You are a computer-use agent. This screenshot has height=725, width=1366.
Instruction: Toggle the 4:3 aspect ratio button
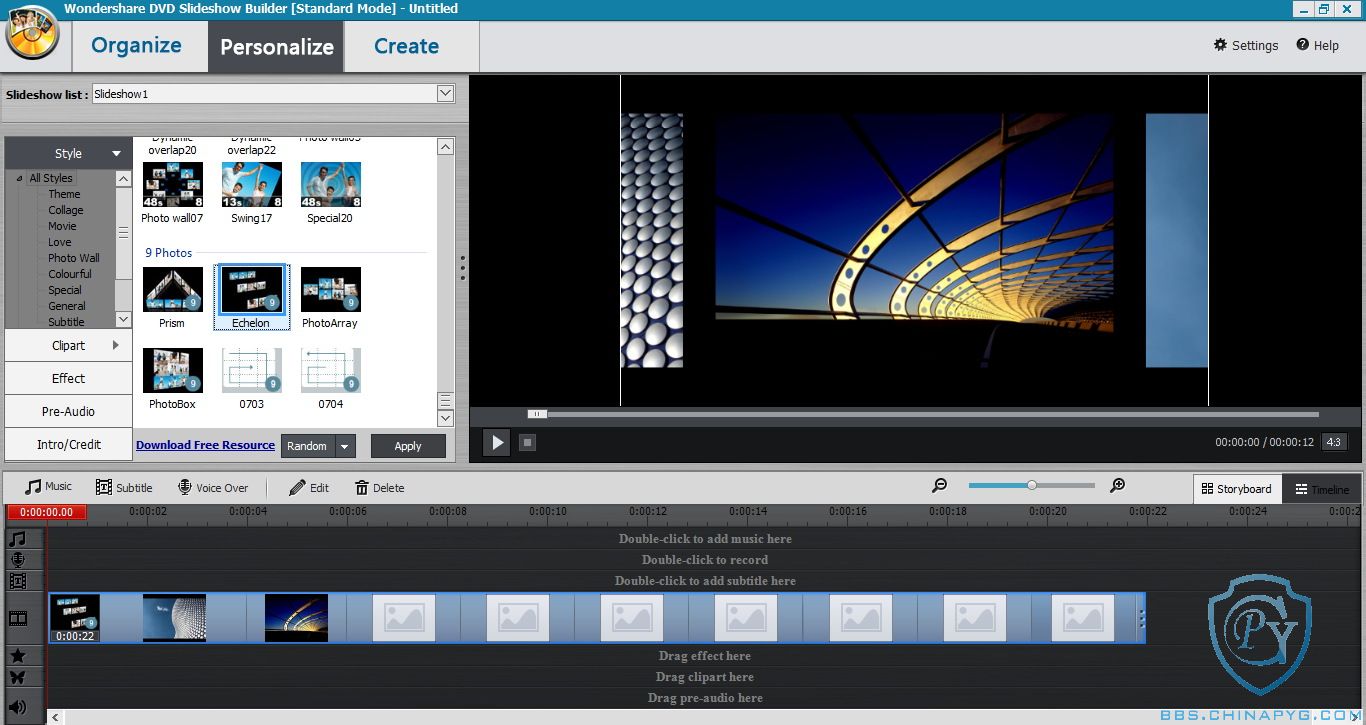pyautogui.click(x=1333, y=442)
